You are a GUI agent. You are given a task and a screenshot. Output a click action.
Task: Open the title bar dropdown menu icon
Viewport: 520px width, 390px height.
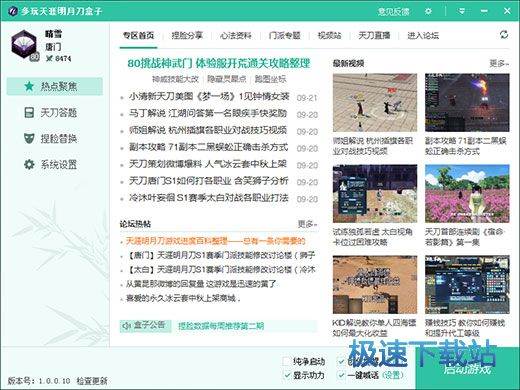coord(462,11)
